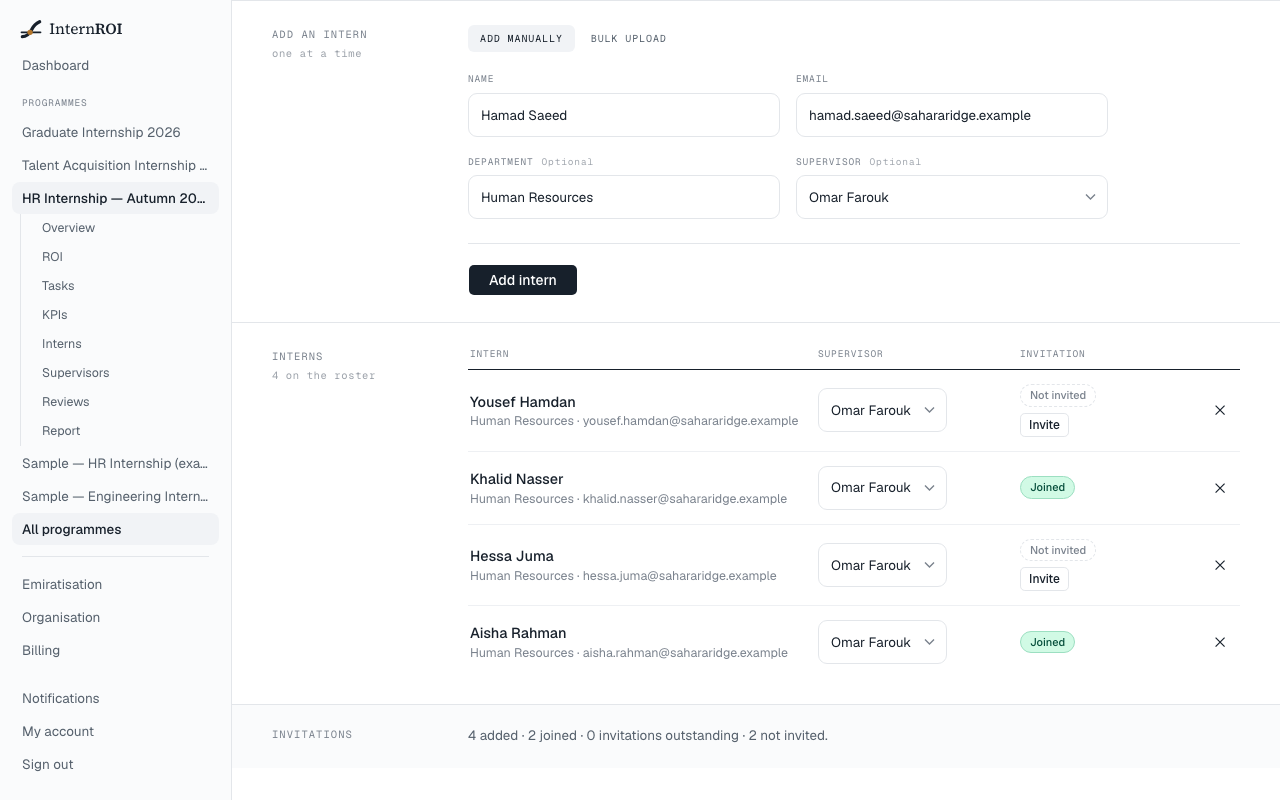
Task: Click Khalid Nasser's Joined status badge
Action: coord(1047,487)
